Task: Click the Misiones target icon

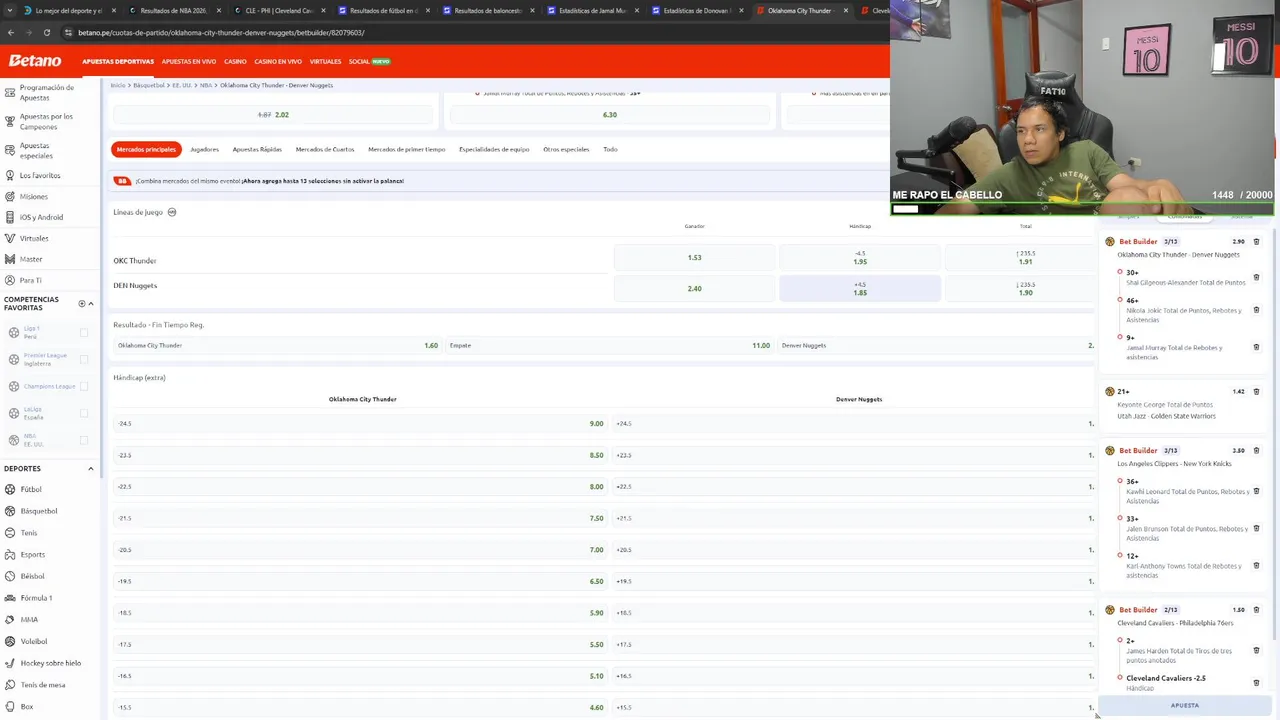Action: pos(10,196)
